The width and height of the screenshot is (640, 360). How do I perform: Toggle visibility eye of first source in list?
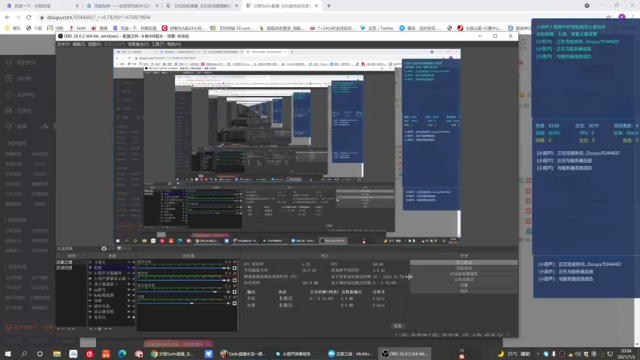pyautogui.click(x=129, y=262)
